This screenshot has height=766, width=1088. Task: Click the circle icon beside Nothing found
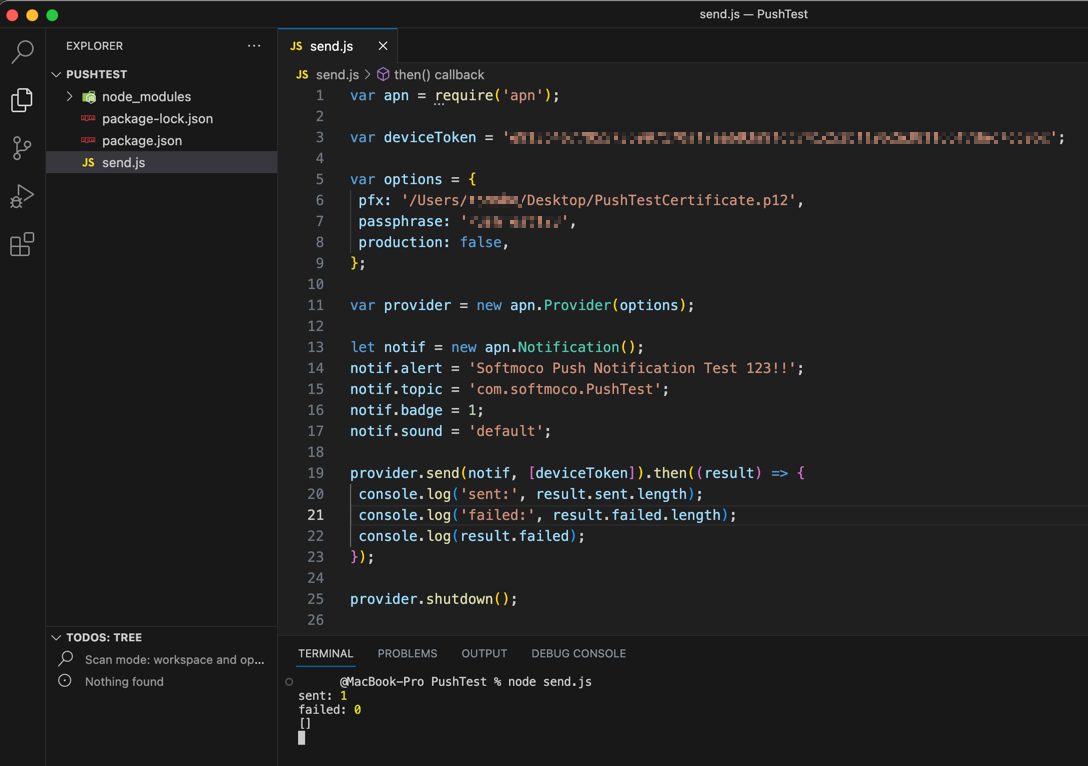click(x=66, y=681)
